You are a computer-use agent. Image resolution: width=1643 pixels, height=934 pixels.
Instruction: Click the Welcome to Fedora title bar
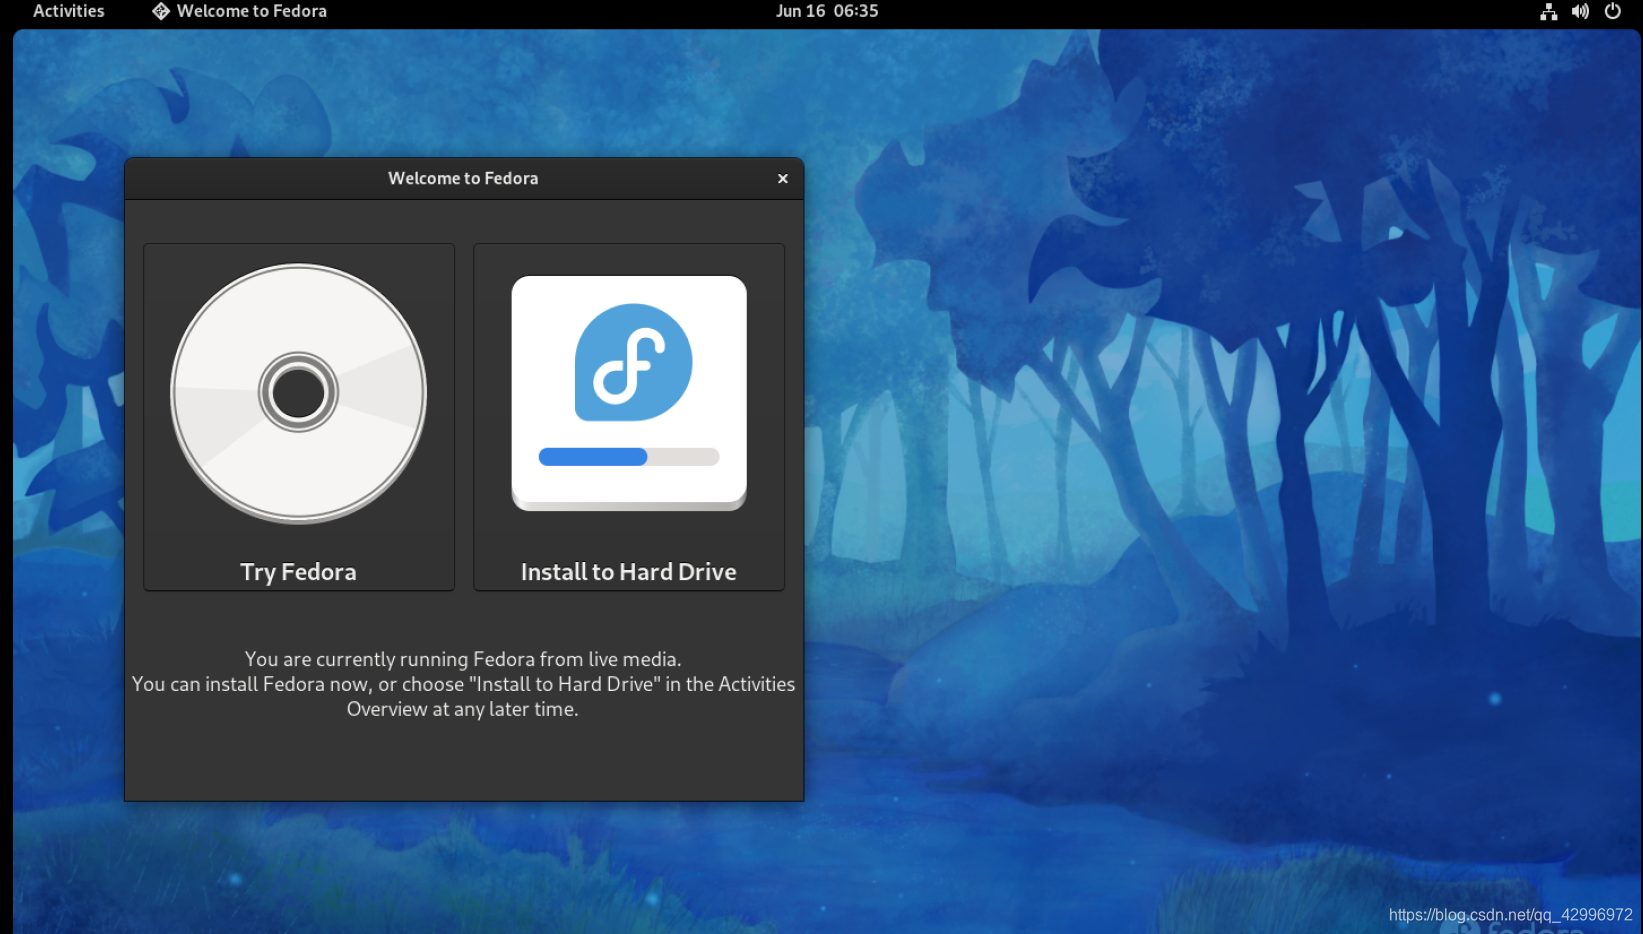[x=463, y=178]
